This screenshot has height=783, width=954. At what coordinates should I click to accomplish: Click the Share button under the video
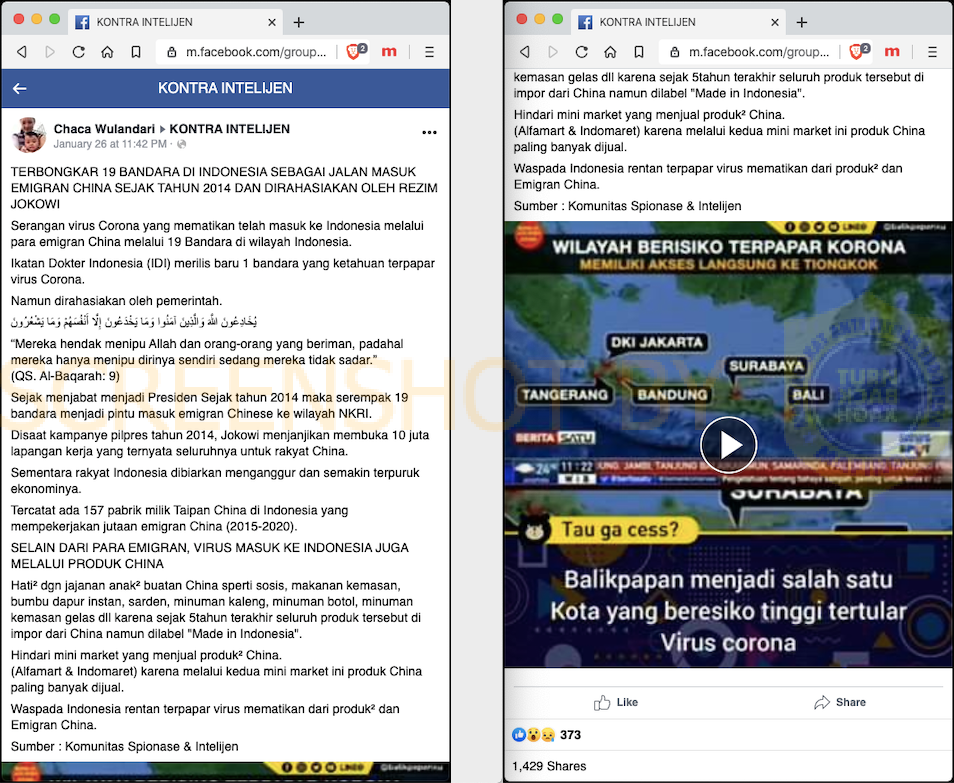[x=840, y=702]
